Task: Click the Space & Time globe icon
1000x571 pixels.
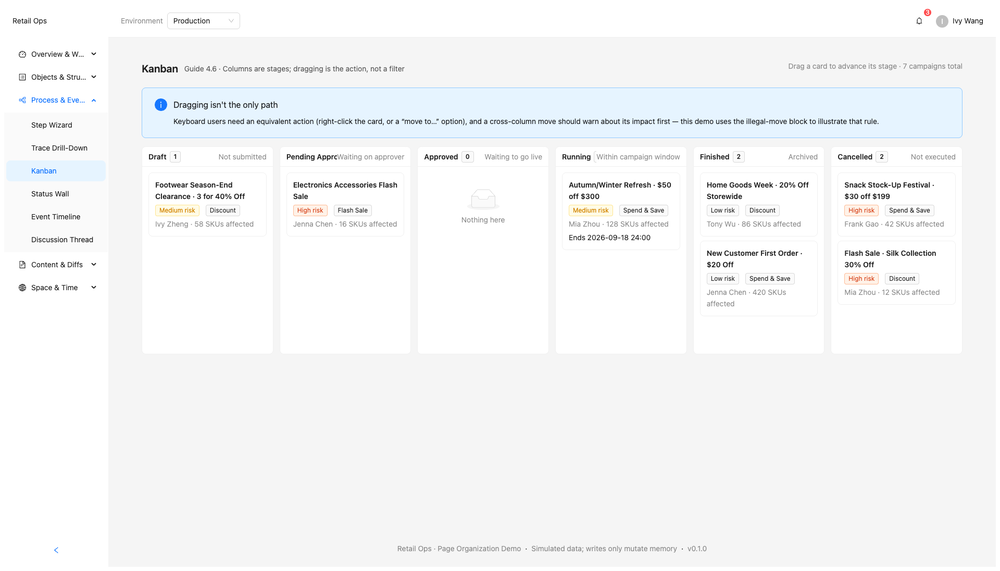Action: click(x=22, y=288)
